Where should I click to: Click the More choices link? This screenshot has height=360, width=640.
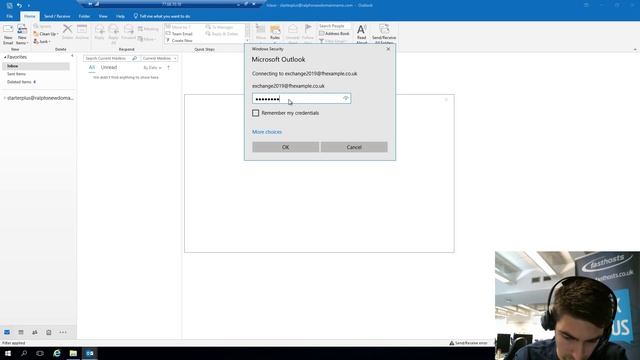pyautogui.click(x=267, y=132)
